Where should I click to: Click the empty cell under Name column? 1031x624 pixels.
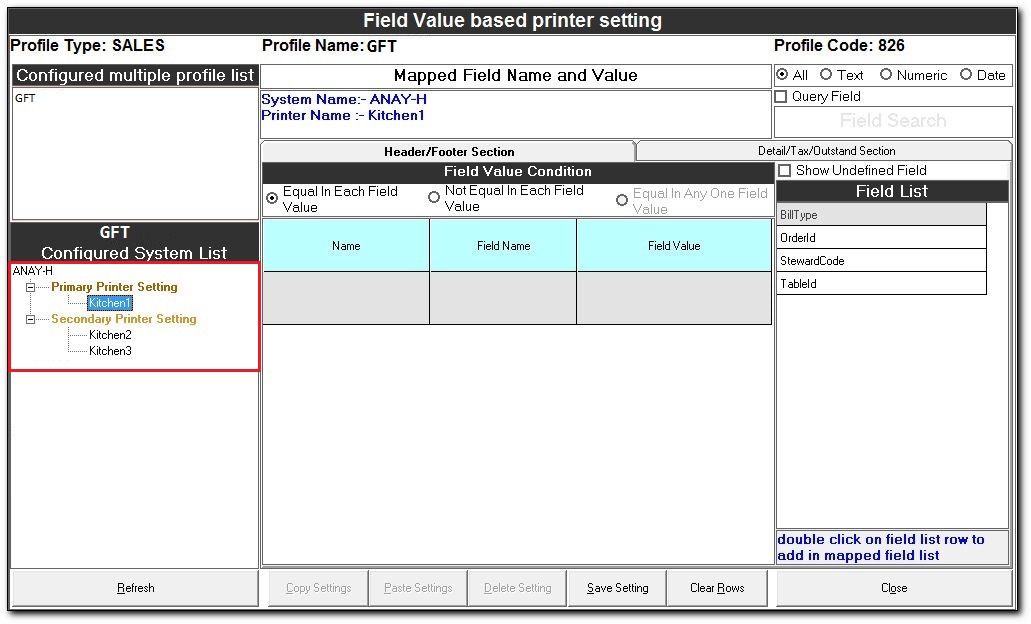[x=346, y=298]
